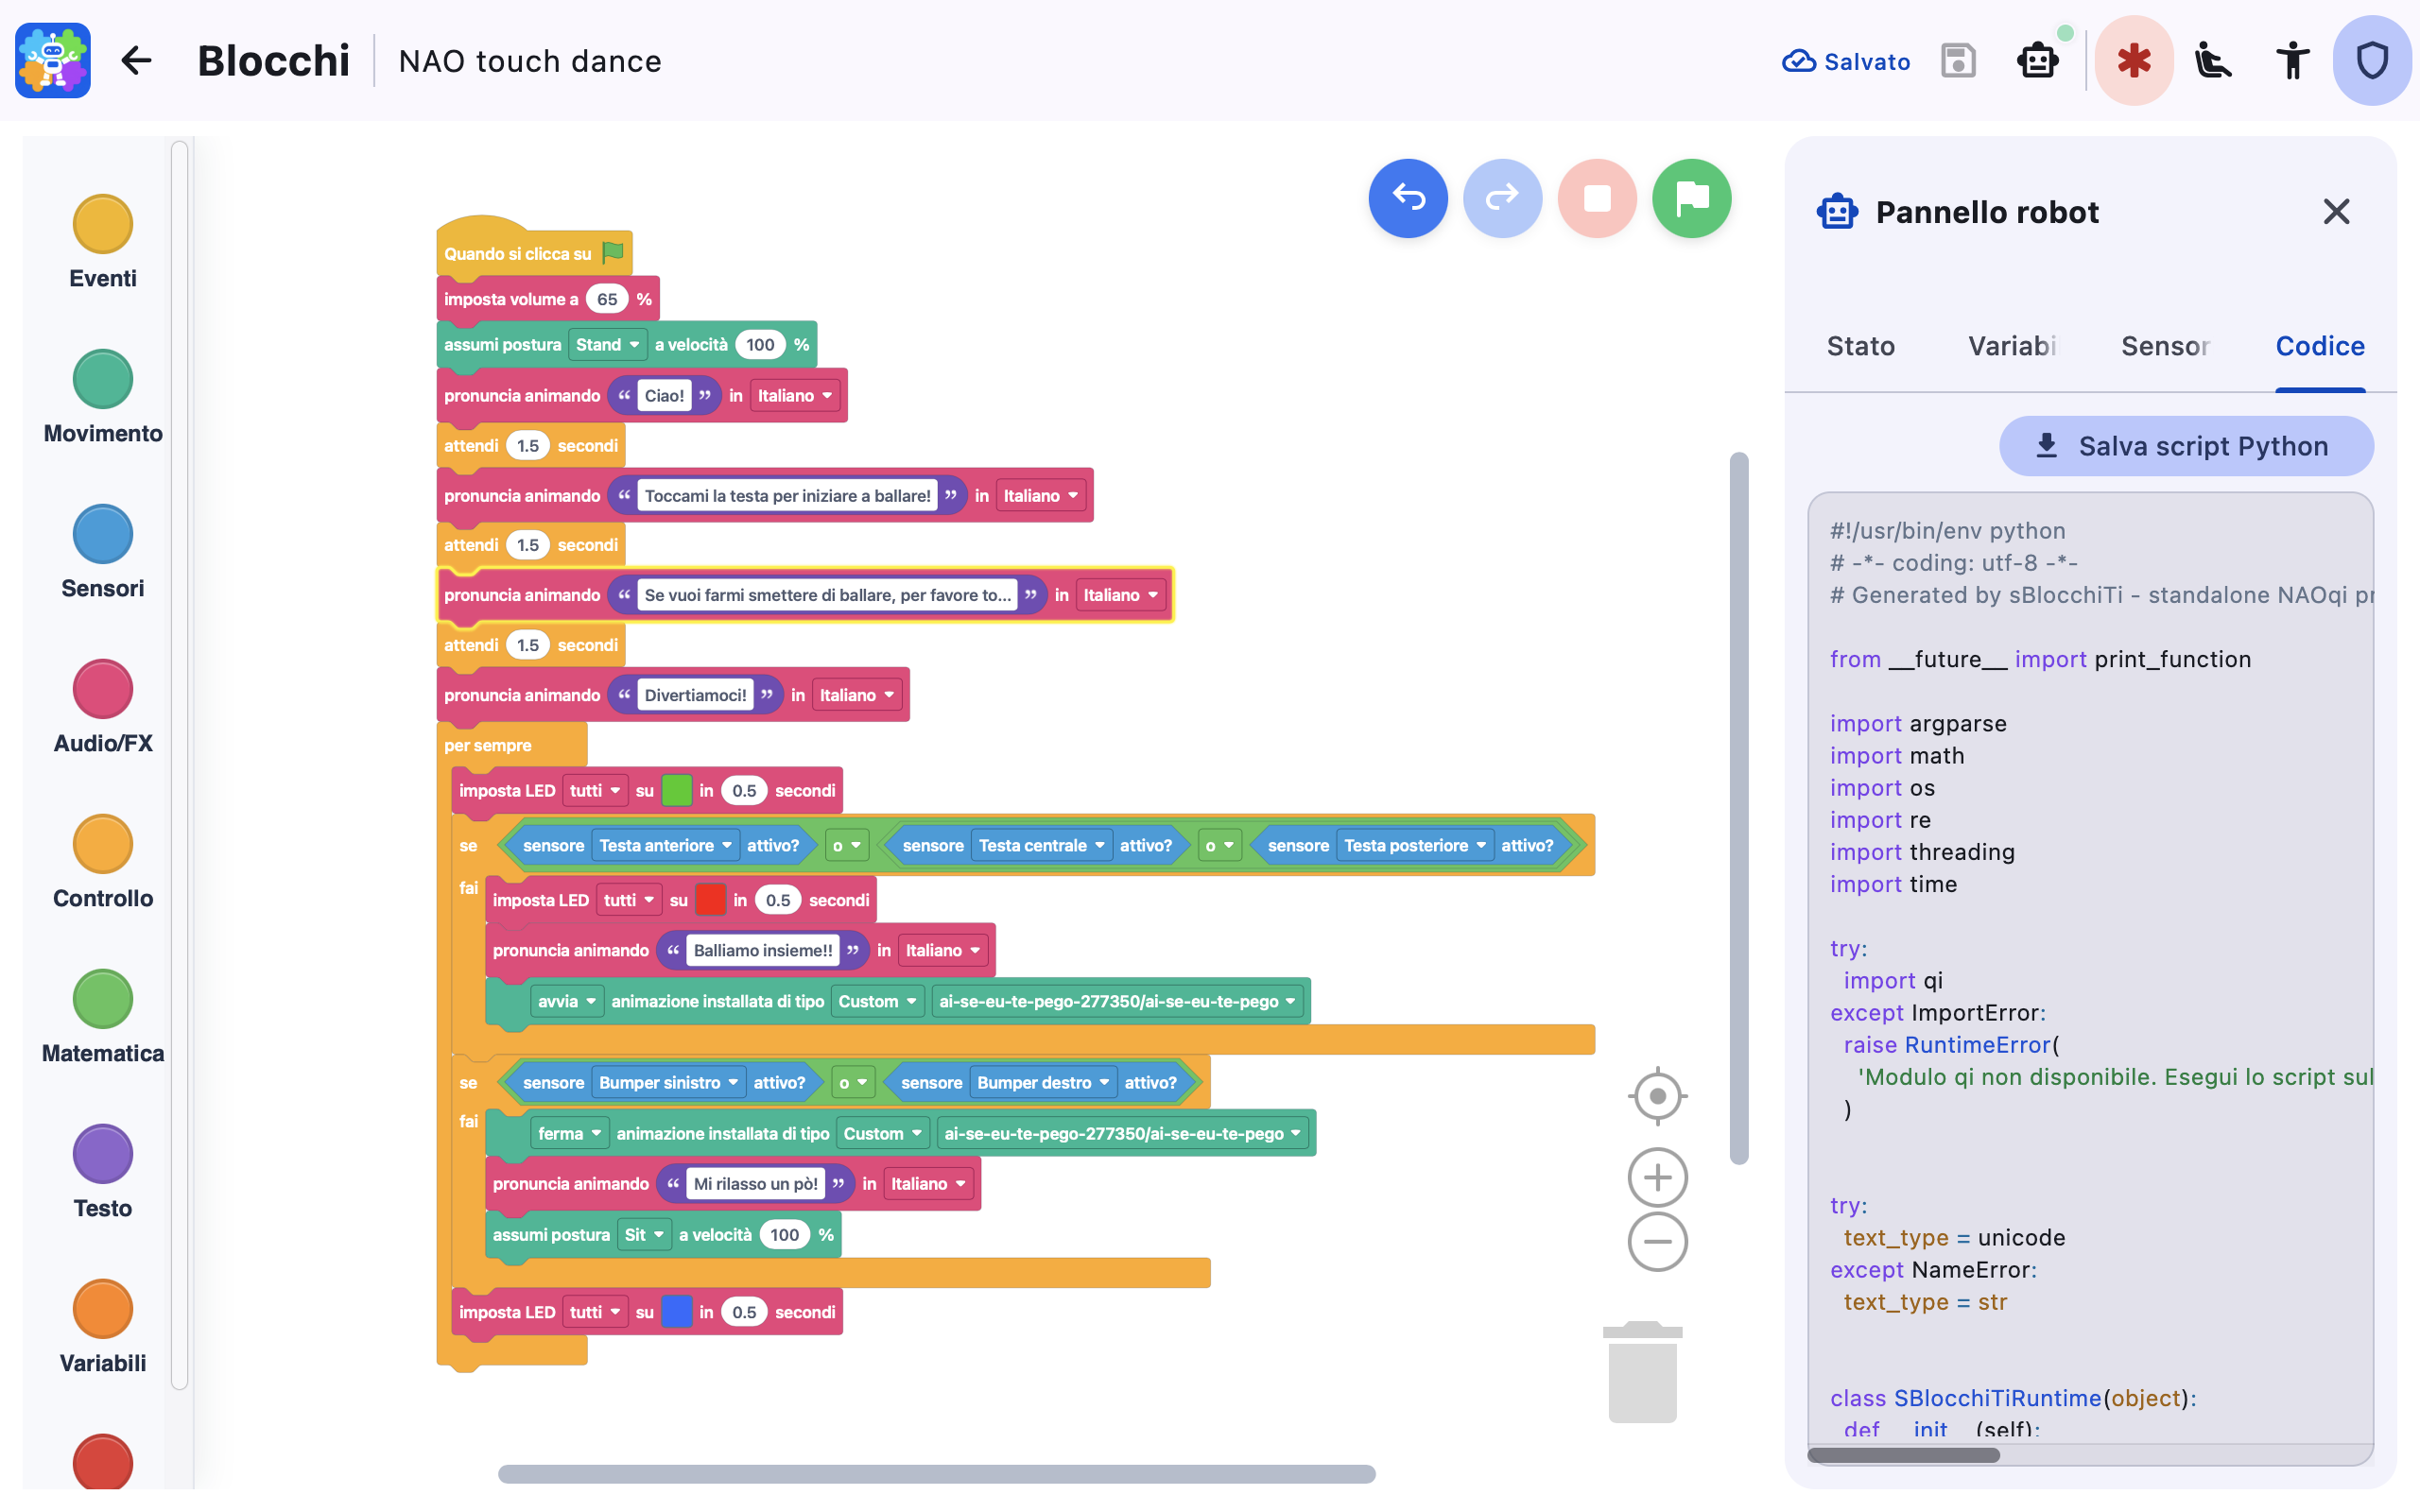Go back with the arrow icon
This screenshot has width=2420, height=1512.
(136, 61)
